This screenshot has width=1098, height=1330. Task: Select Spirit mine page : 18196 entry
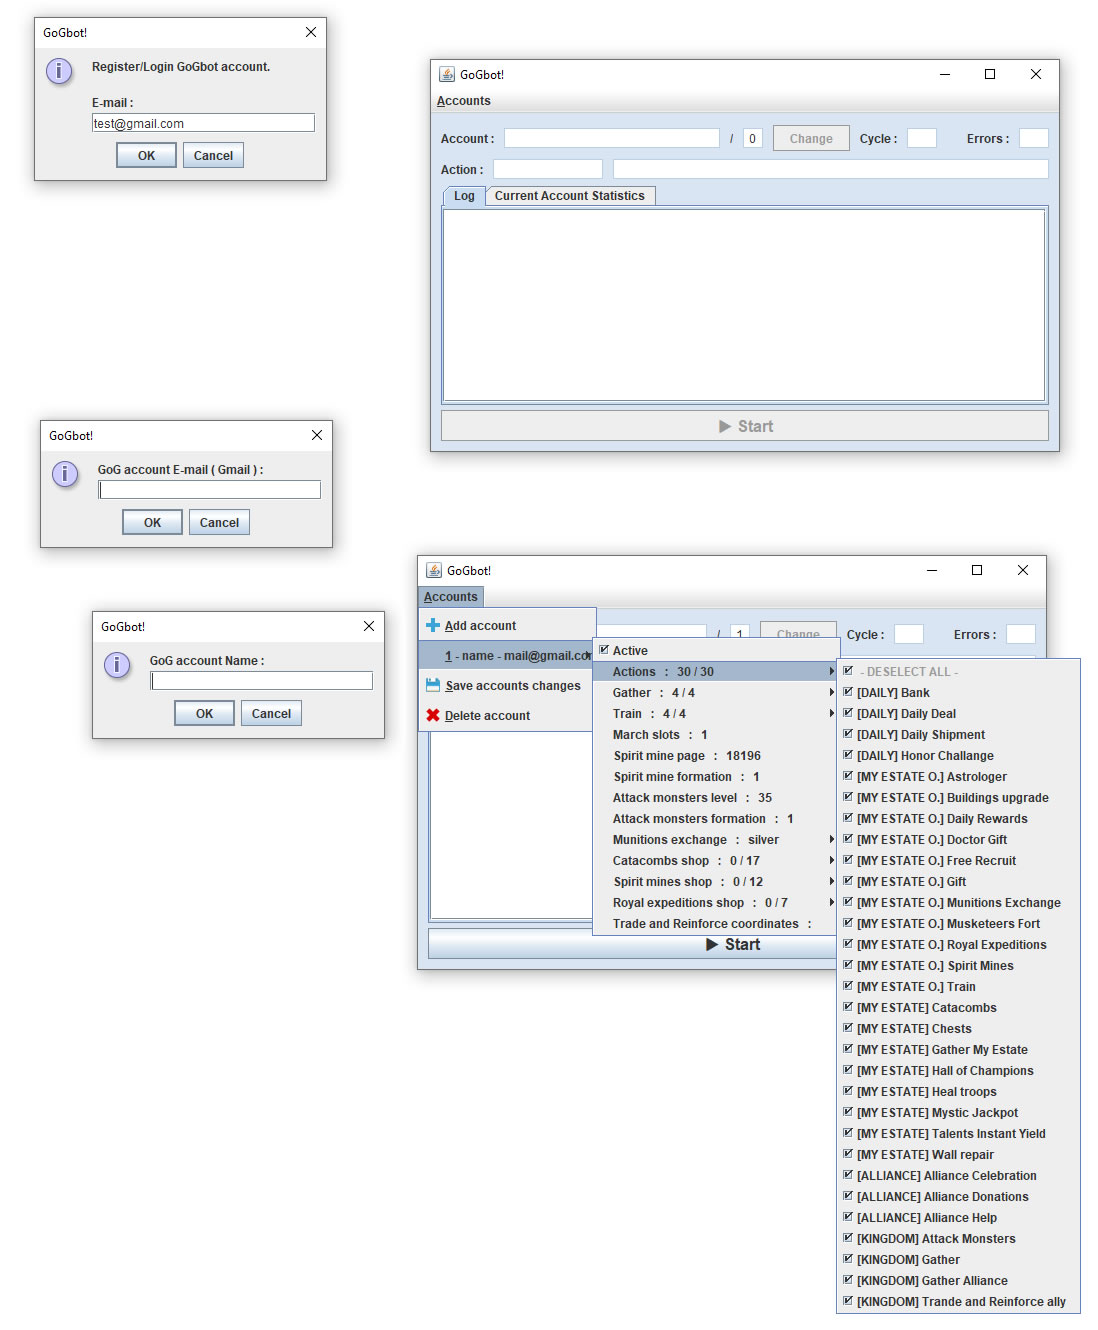pos(715,755)
